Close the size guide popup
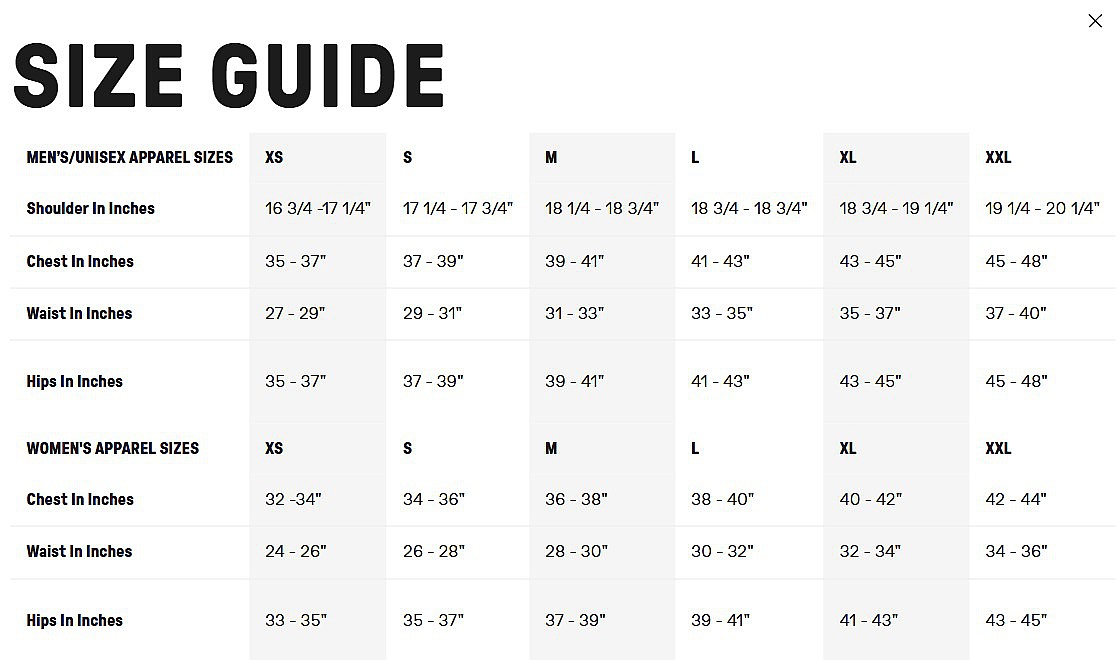Viewport: 1118px width, 660px height. [x=1095, y=21]
